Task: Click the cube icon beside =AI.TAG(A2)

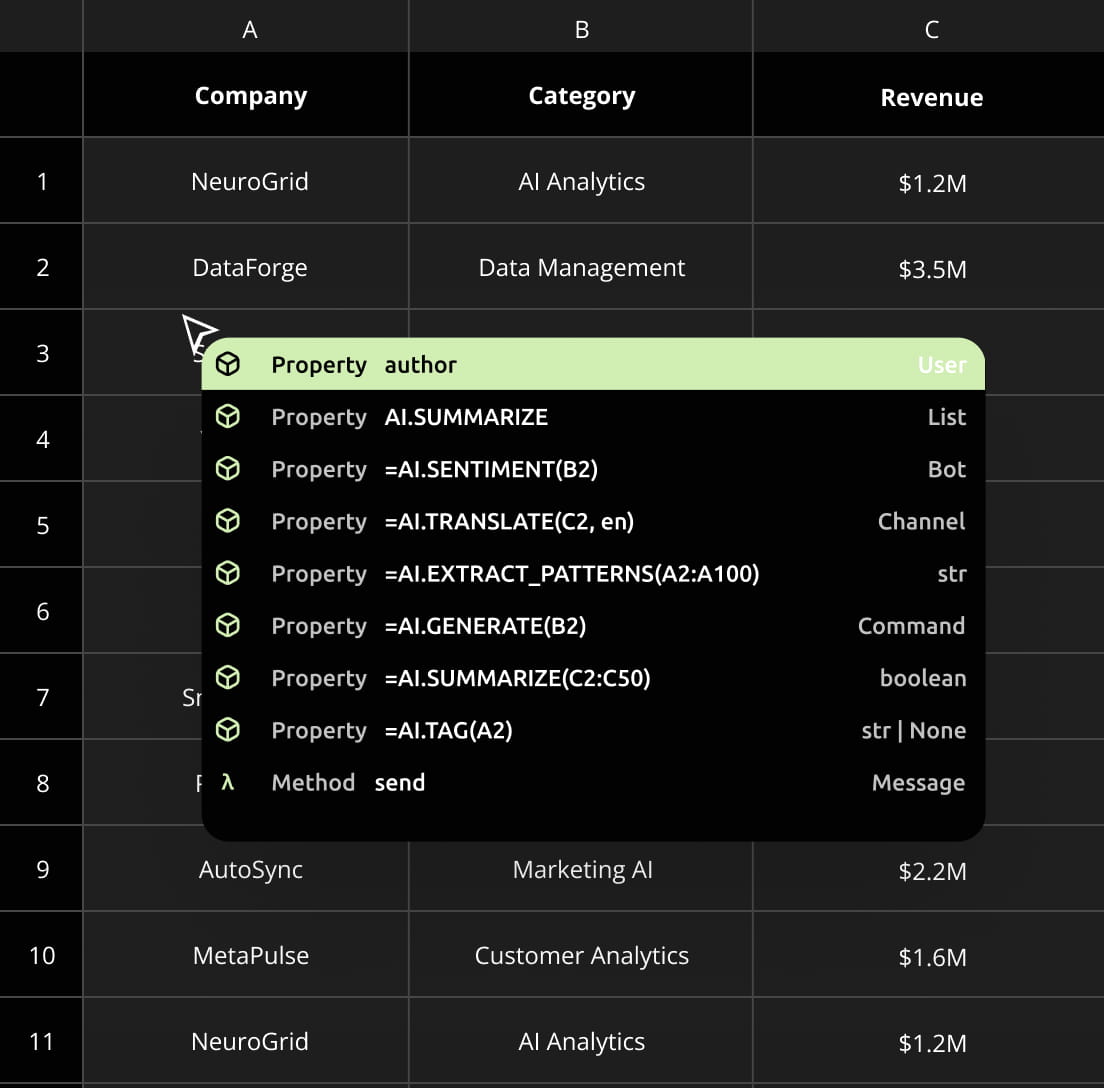Action: [x=227, y=729]
